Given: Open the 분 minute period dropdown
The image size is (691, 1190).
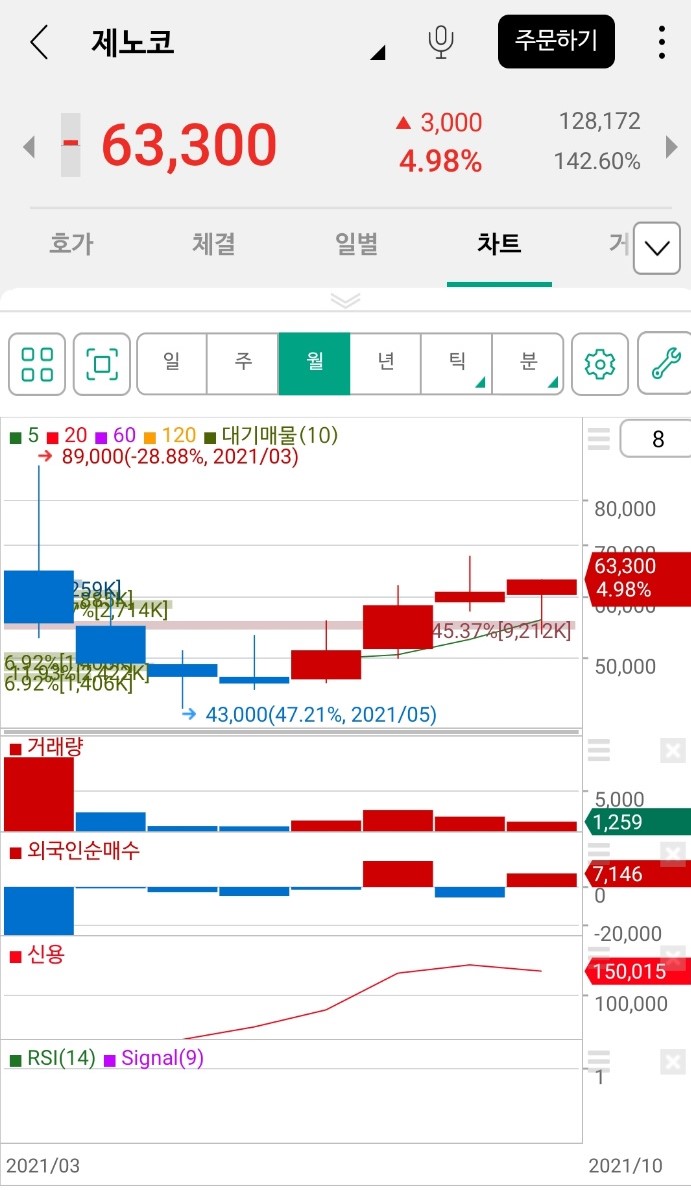Looking at the screenshot, I should [529, 364].
